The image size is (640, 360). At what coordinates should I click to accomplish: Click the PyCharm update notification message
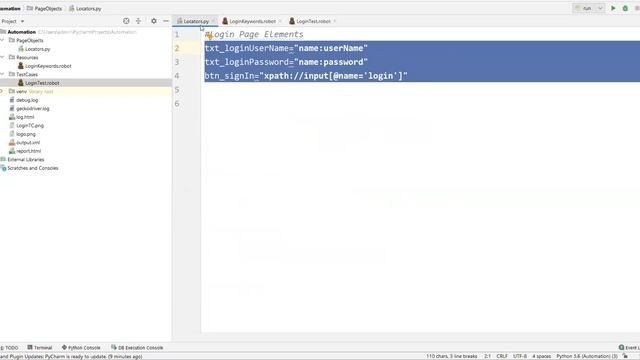point(71,356)
